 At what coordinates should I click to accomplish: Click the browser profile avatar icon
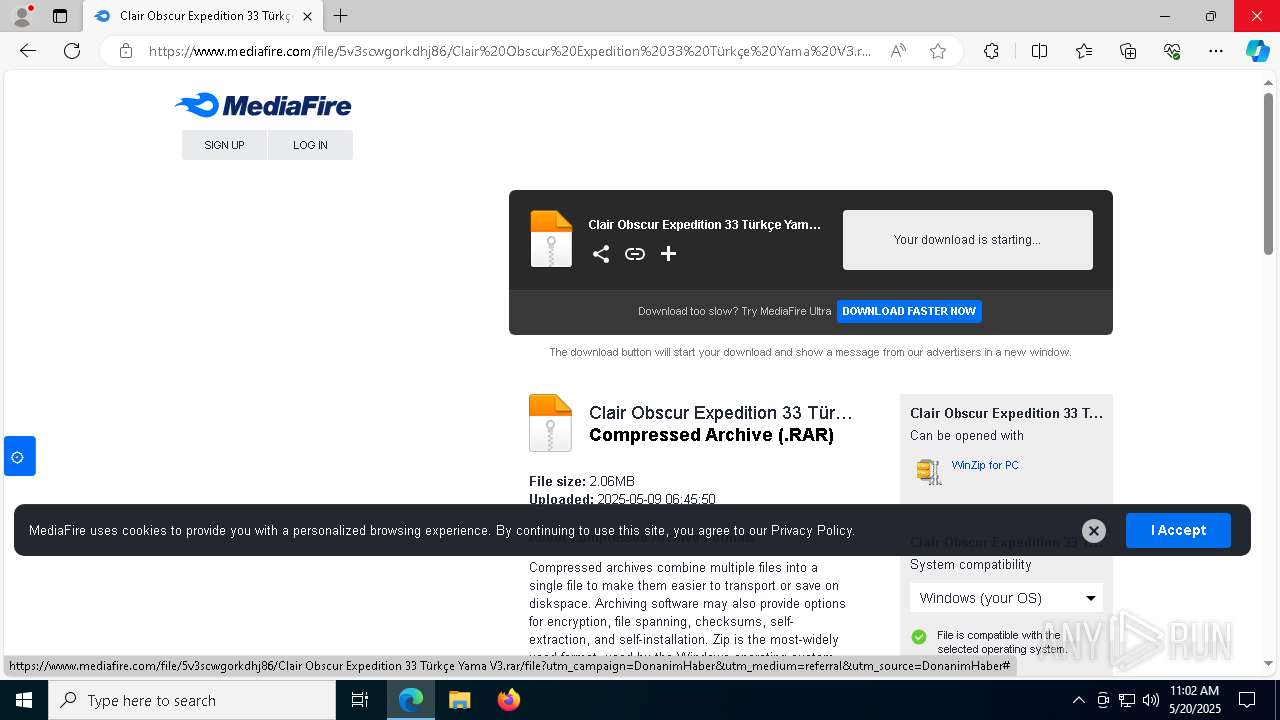point(21,16)
